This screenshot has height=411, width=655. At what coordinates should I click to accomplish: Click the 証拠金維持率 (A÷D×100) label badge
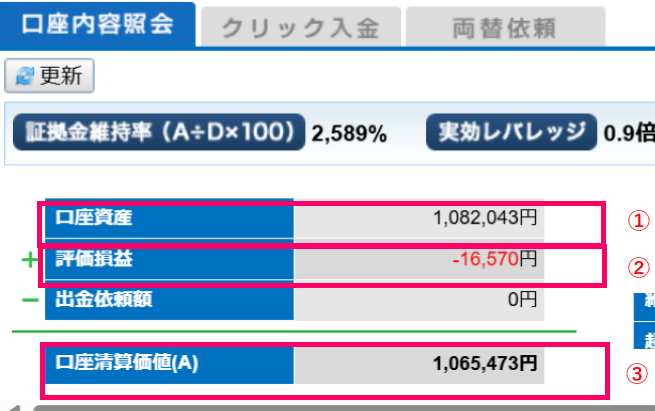(158, 132)
